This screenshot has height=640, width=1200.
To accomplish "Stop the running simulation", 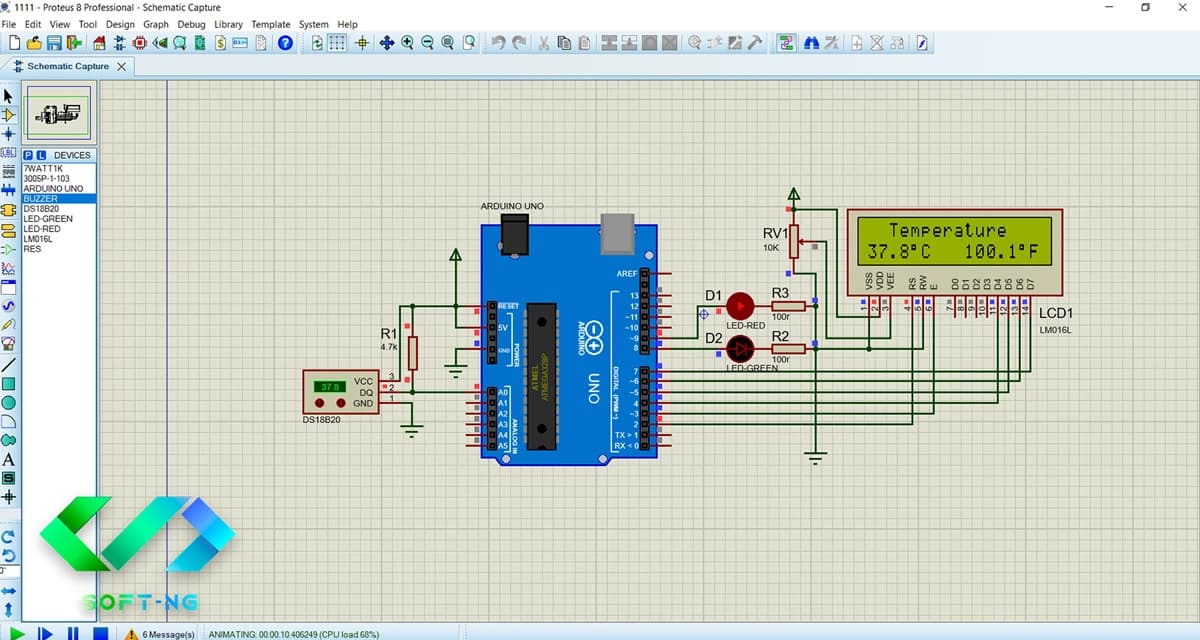I will (100, 633).
